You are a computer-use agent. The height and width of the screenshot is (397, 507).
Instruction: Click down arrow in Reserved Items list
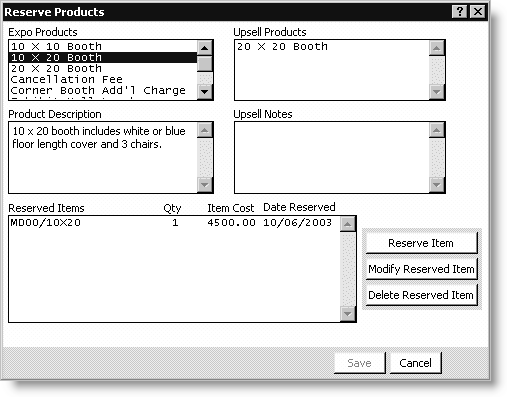coord(348,314)
